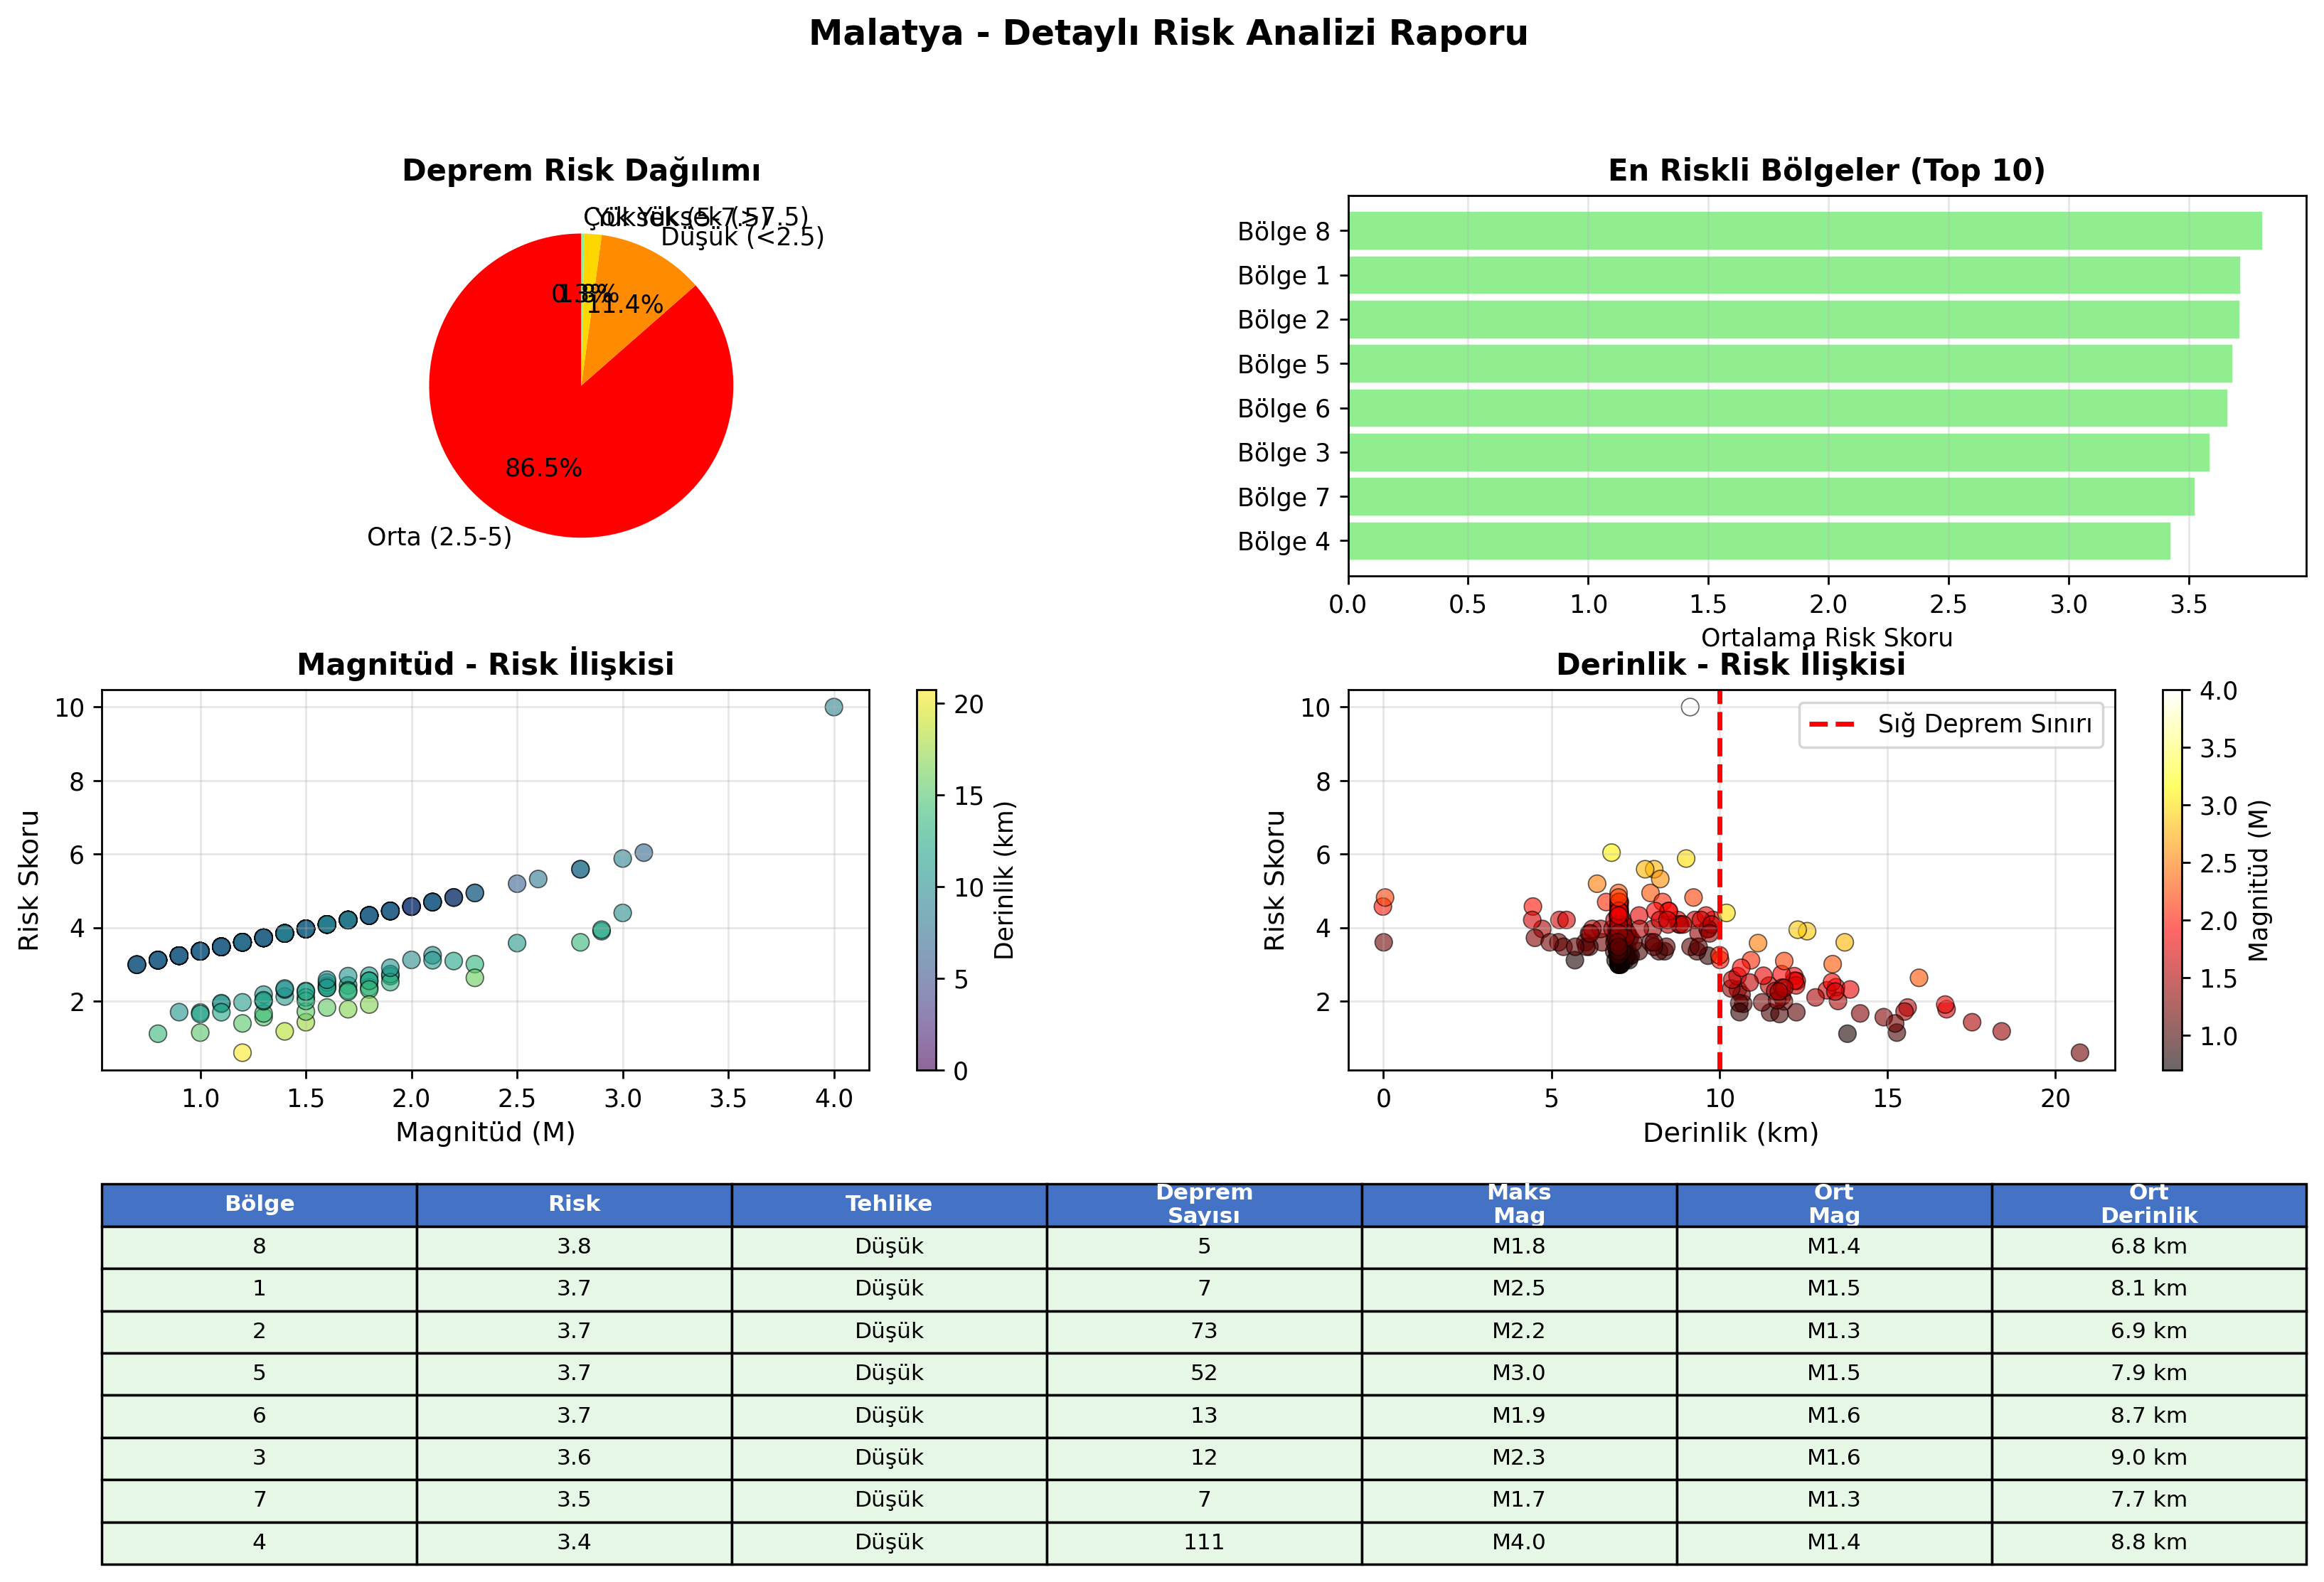Image resolution: width=2324 pixels, height=1582 pixels.
Task: Click the 'M2.5' max magnitude cell
Action: pos(1519,1289)
